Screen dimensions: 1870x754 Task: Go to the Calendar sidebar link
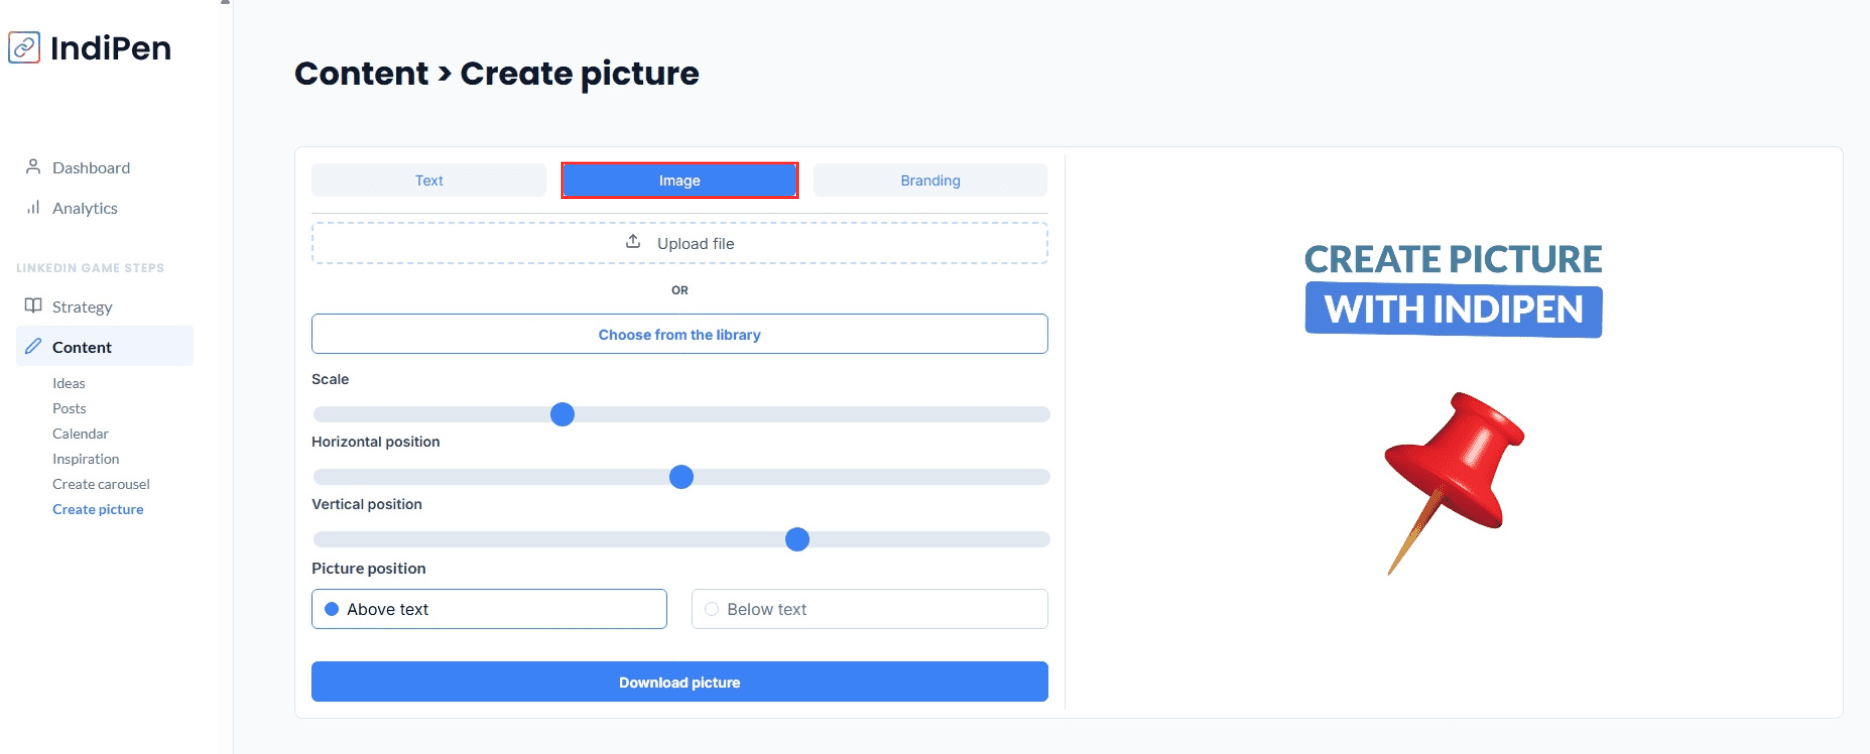click(x=80, y=434)
